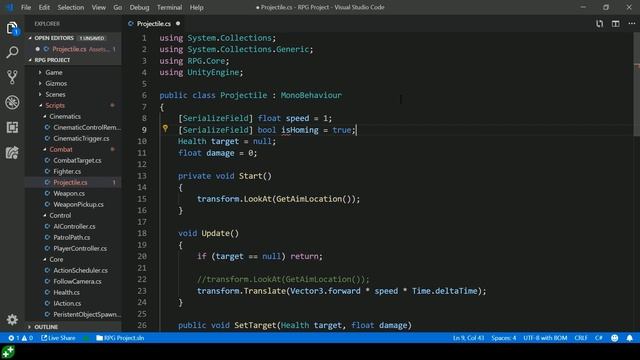Open Projectile.cs in Open Editors list
The width and height of the screenshot is (640, 360).
tap(73, 49)
